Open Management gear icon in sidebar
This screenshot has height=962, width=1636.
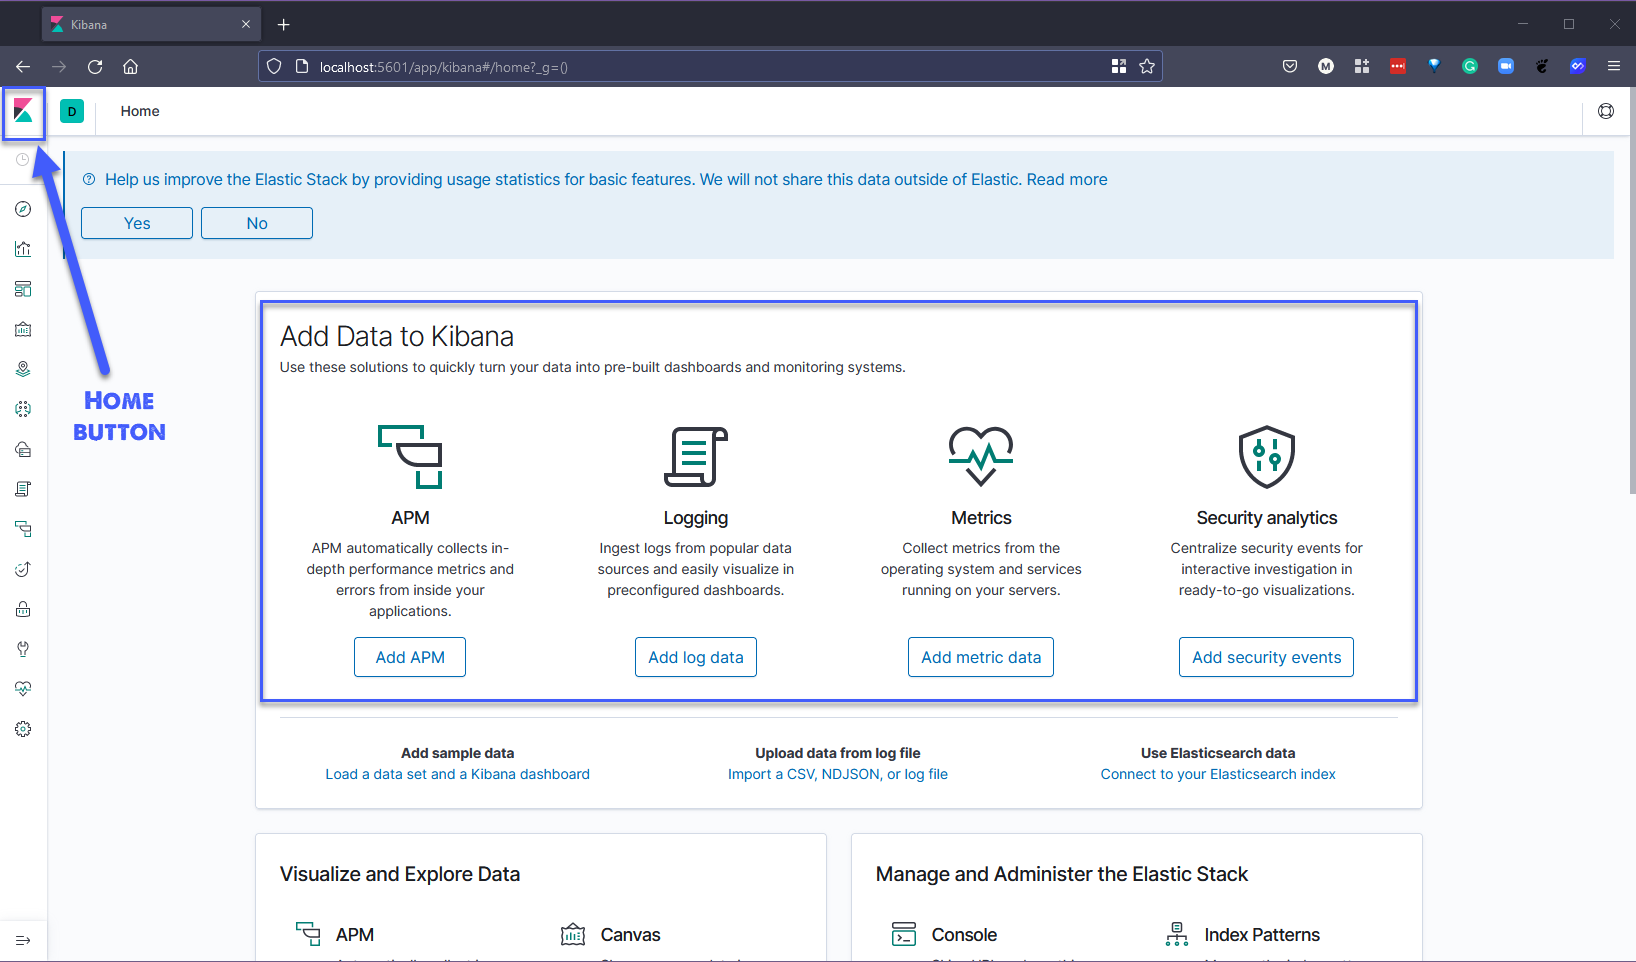coord(23,729)
